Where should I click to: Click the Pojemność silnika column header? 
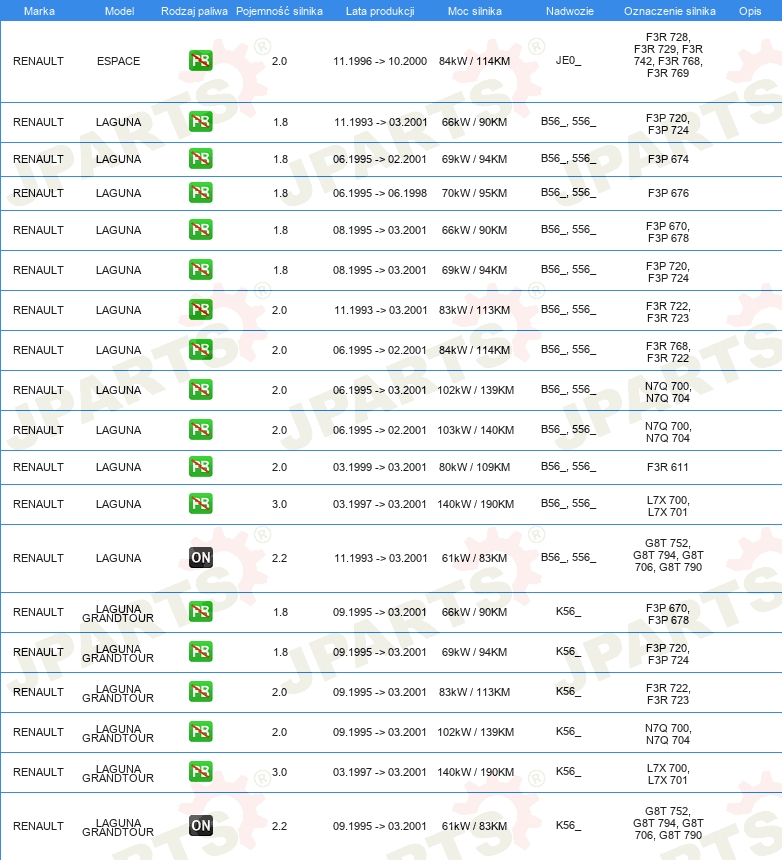[x=279, y=11]
